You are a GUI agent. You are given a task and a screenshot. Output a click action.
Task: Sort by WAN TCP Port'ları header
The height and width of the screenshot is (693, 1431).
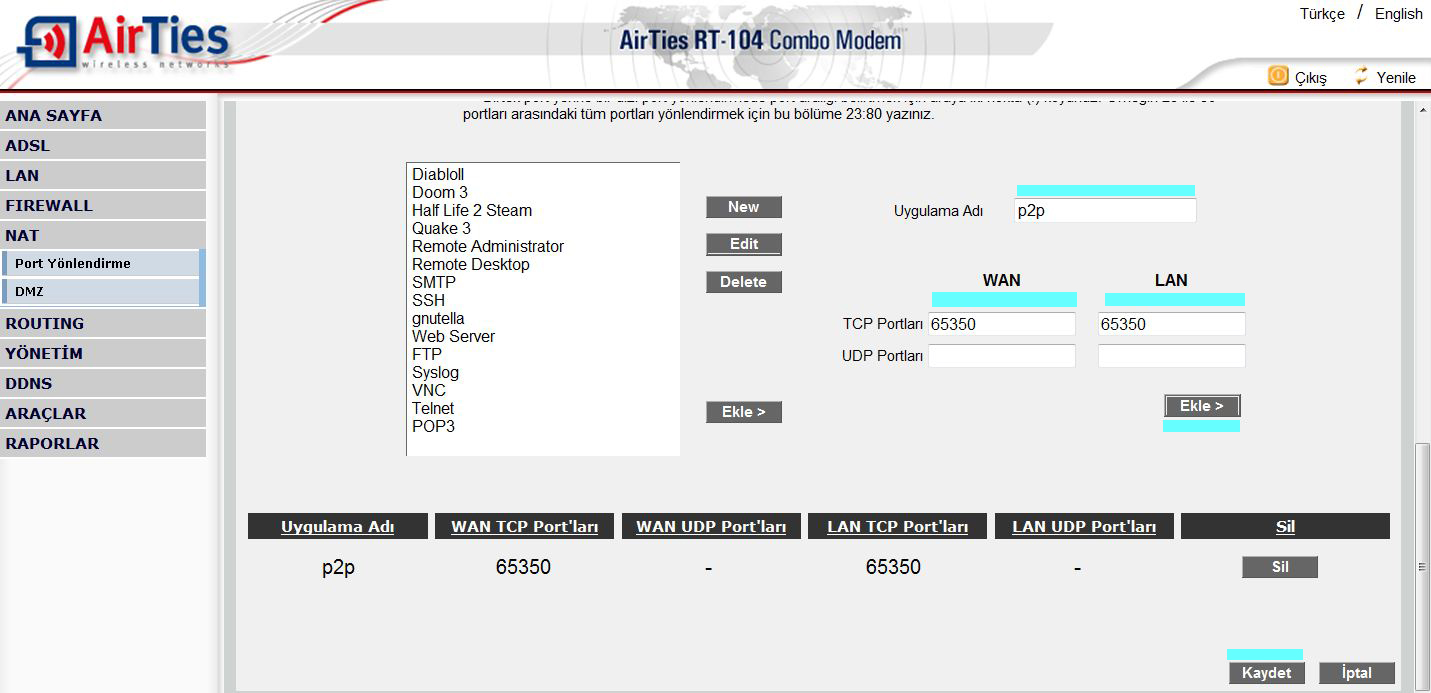[x=525, y=526]
